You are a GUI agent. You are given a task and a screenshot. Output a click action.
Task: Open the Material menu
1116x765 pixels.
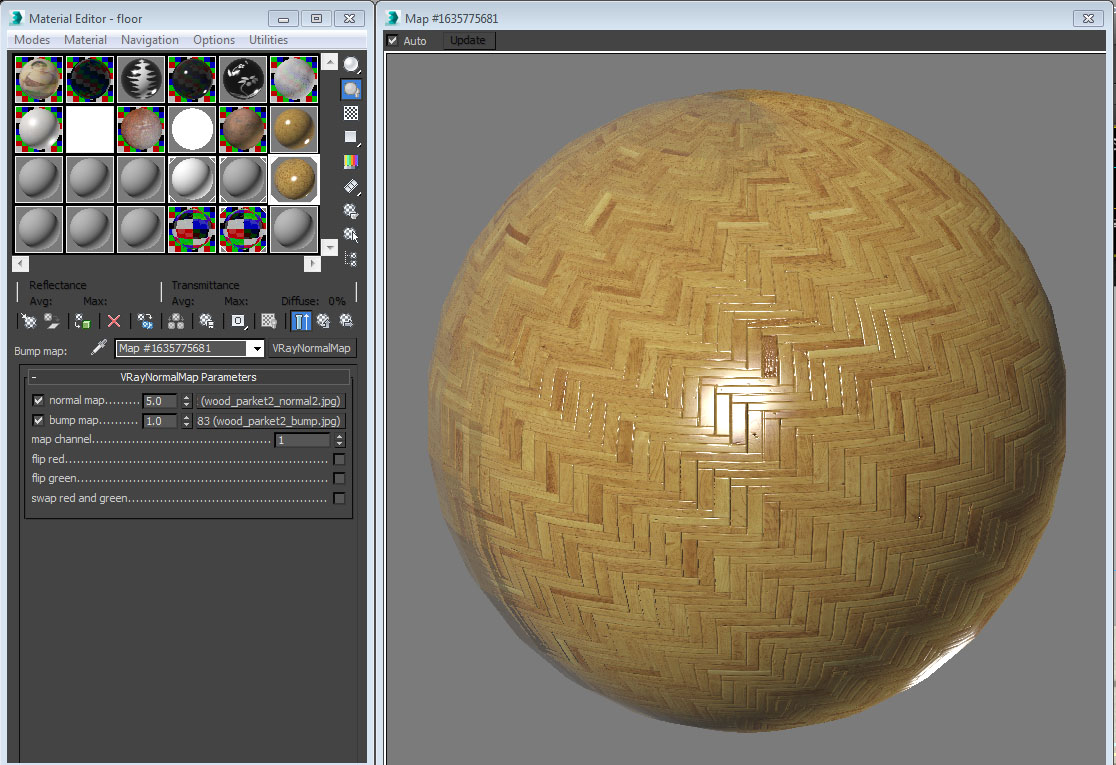point(85,40)
